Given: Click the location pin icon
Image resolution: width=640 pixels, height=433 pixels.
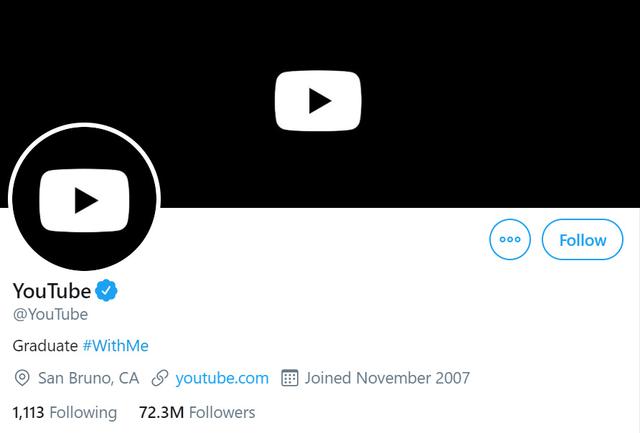Looking at the screenshot, I should tap(22, 378).
